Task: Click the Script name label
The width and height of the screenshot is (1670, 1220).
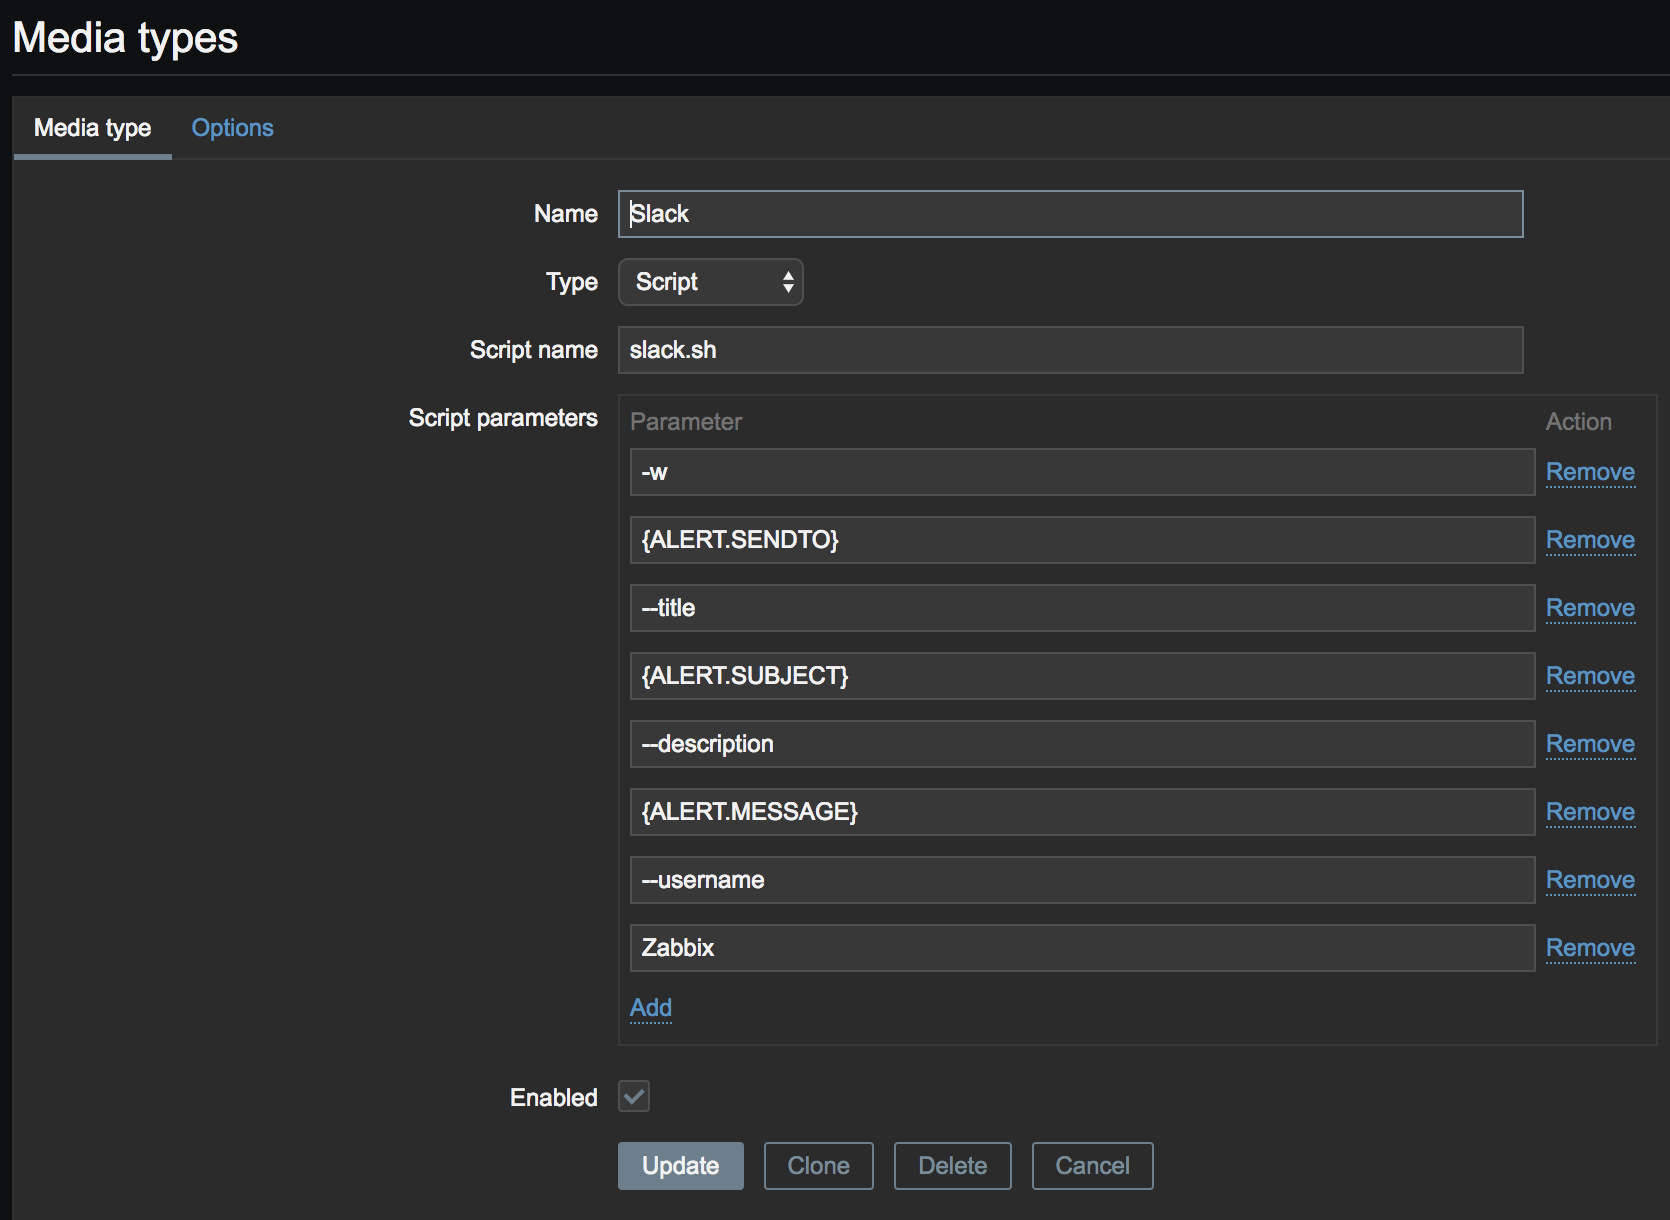Action: pos(534,350)
